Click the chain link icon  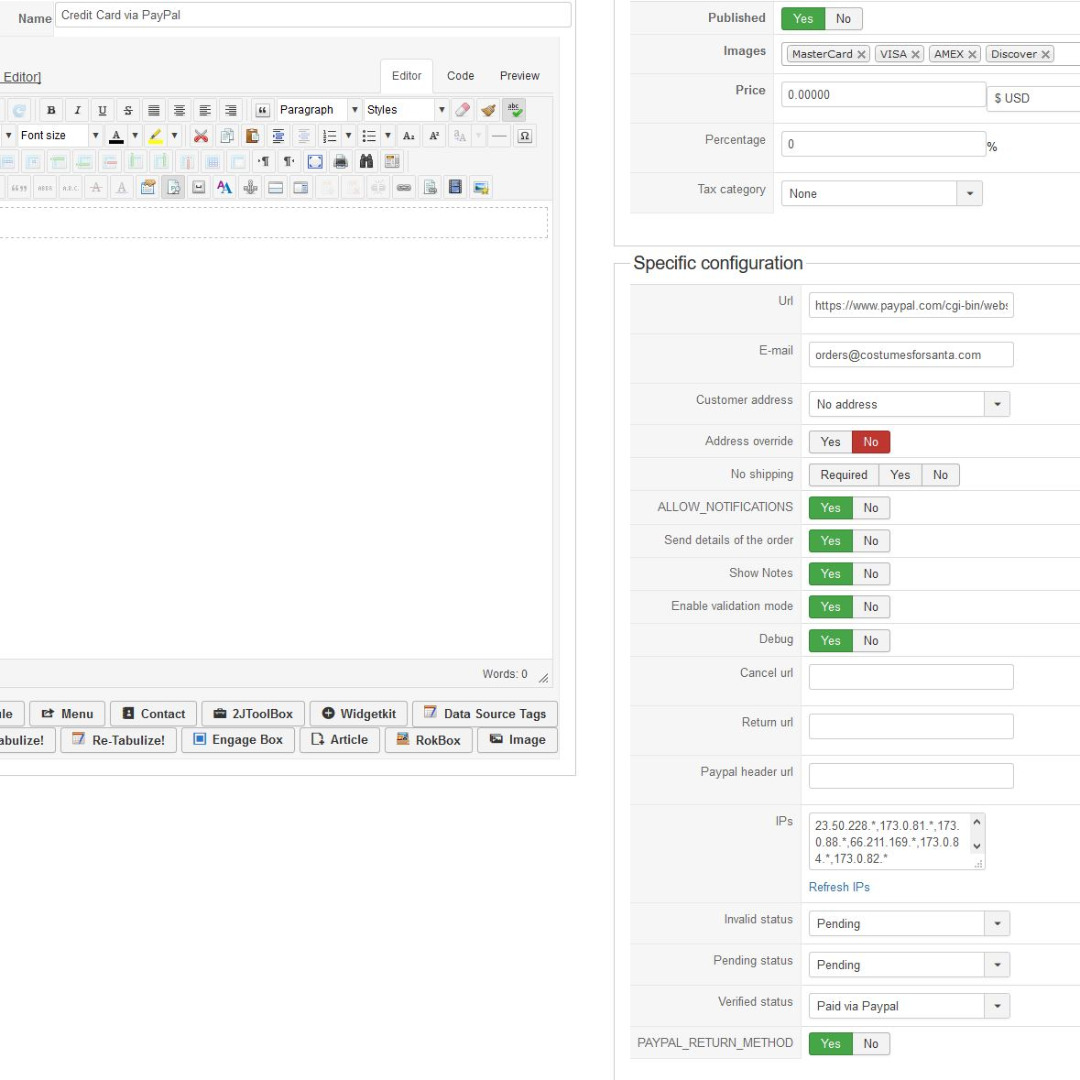(404, 187)
